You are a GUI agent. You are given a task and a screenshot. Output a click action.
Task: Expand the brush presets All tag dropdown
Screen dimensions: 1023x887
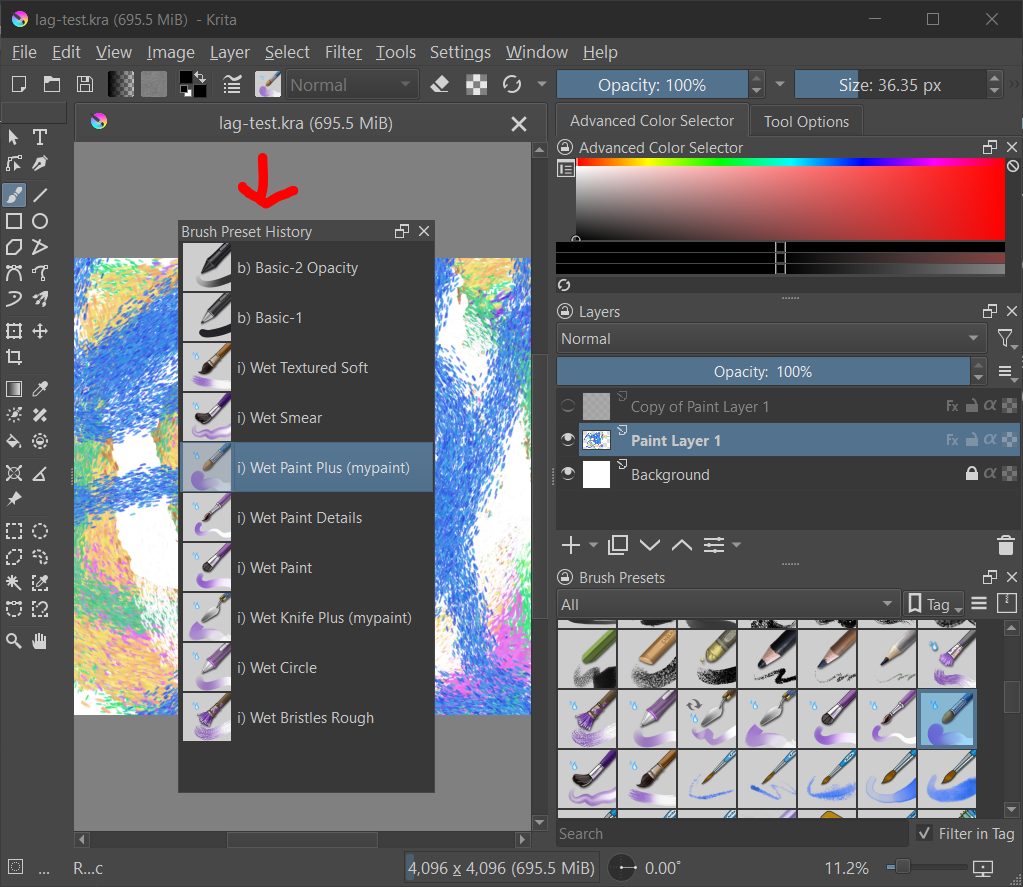point(727,604)
